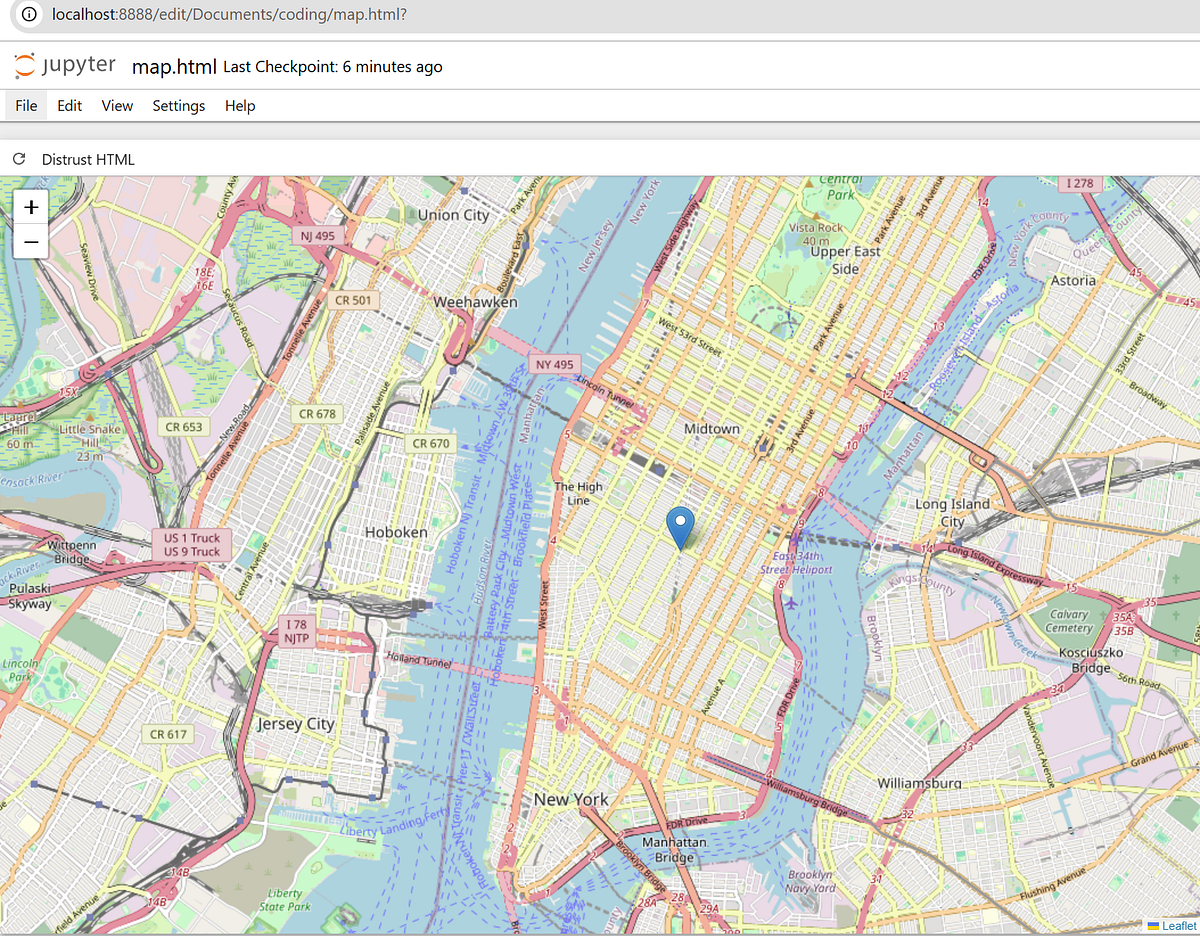Viewport: 1200px width, 936px height.
Task: Open the View menu
Action: tap(117, 105)
